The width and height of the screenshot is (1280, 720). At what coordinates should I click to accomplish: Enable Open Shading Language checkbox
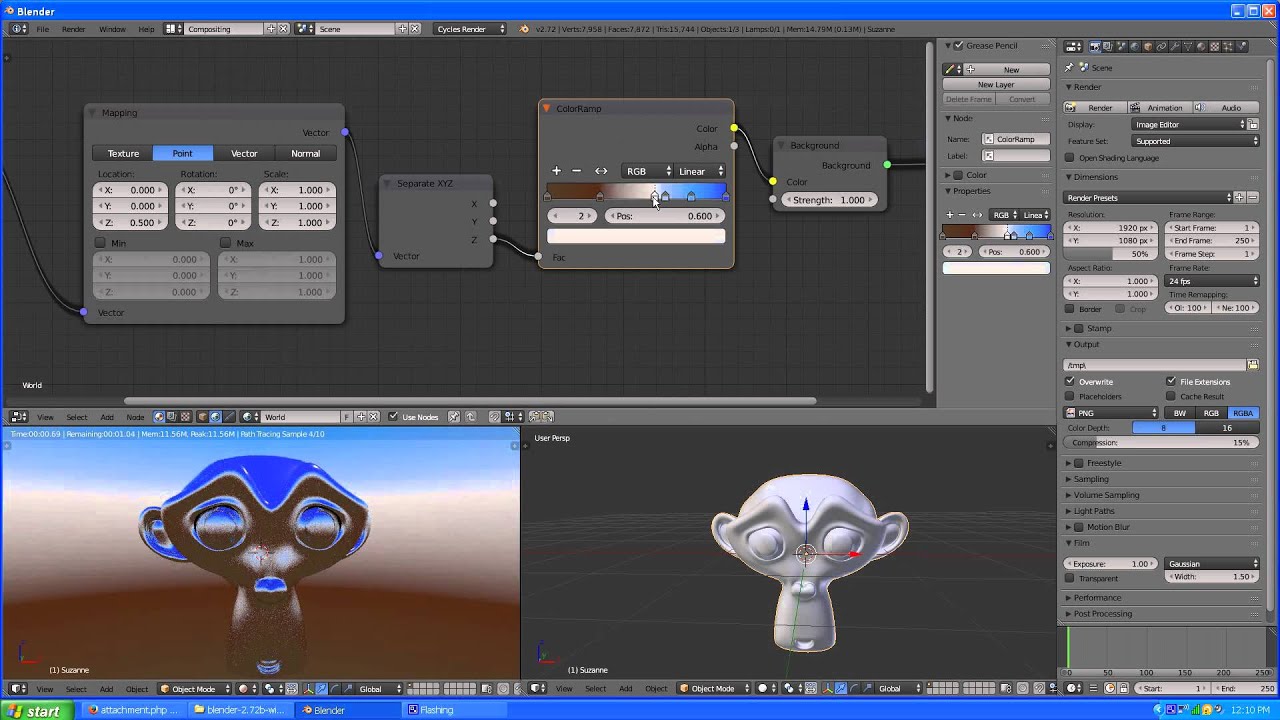[x=1070, y=158]
